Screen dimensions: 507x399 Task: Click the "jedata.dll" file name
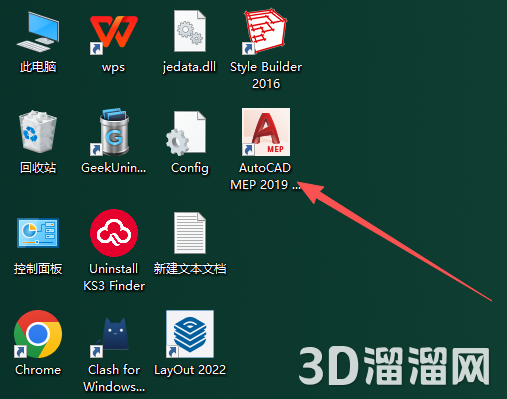point(189,67)
